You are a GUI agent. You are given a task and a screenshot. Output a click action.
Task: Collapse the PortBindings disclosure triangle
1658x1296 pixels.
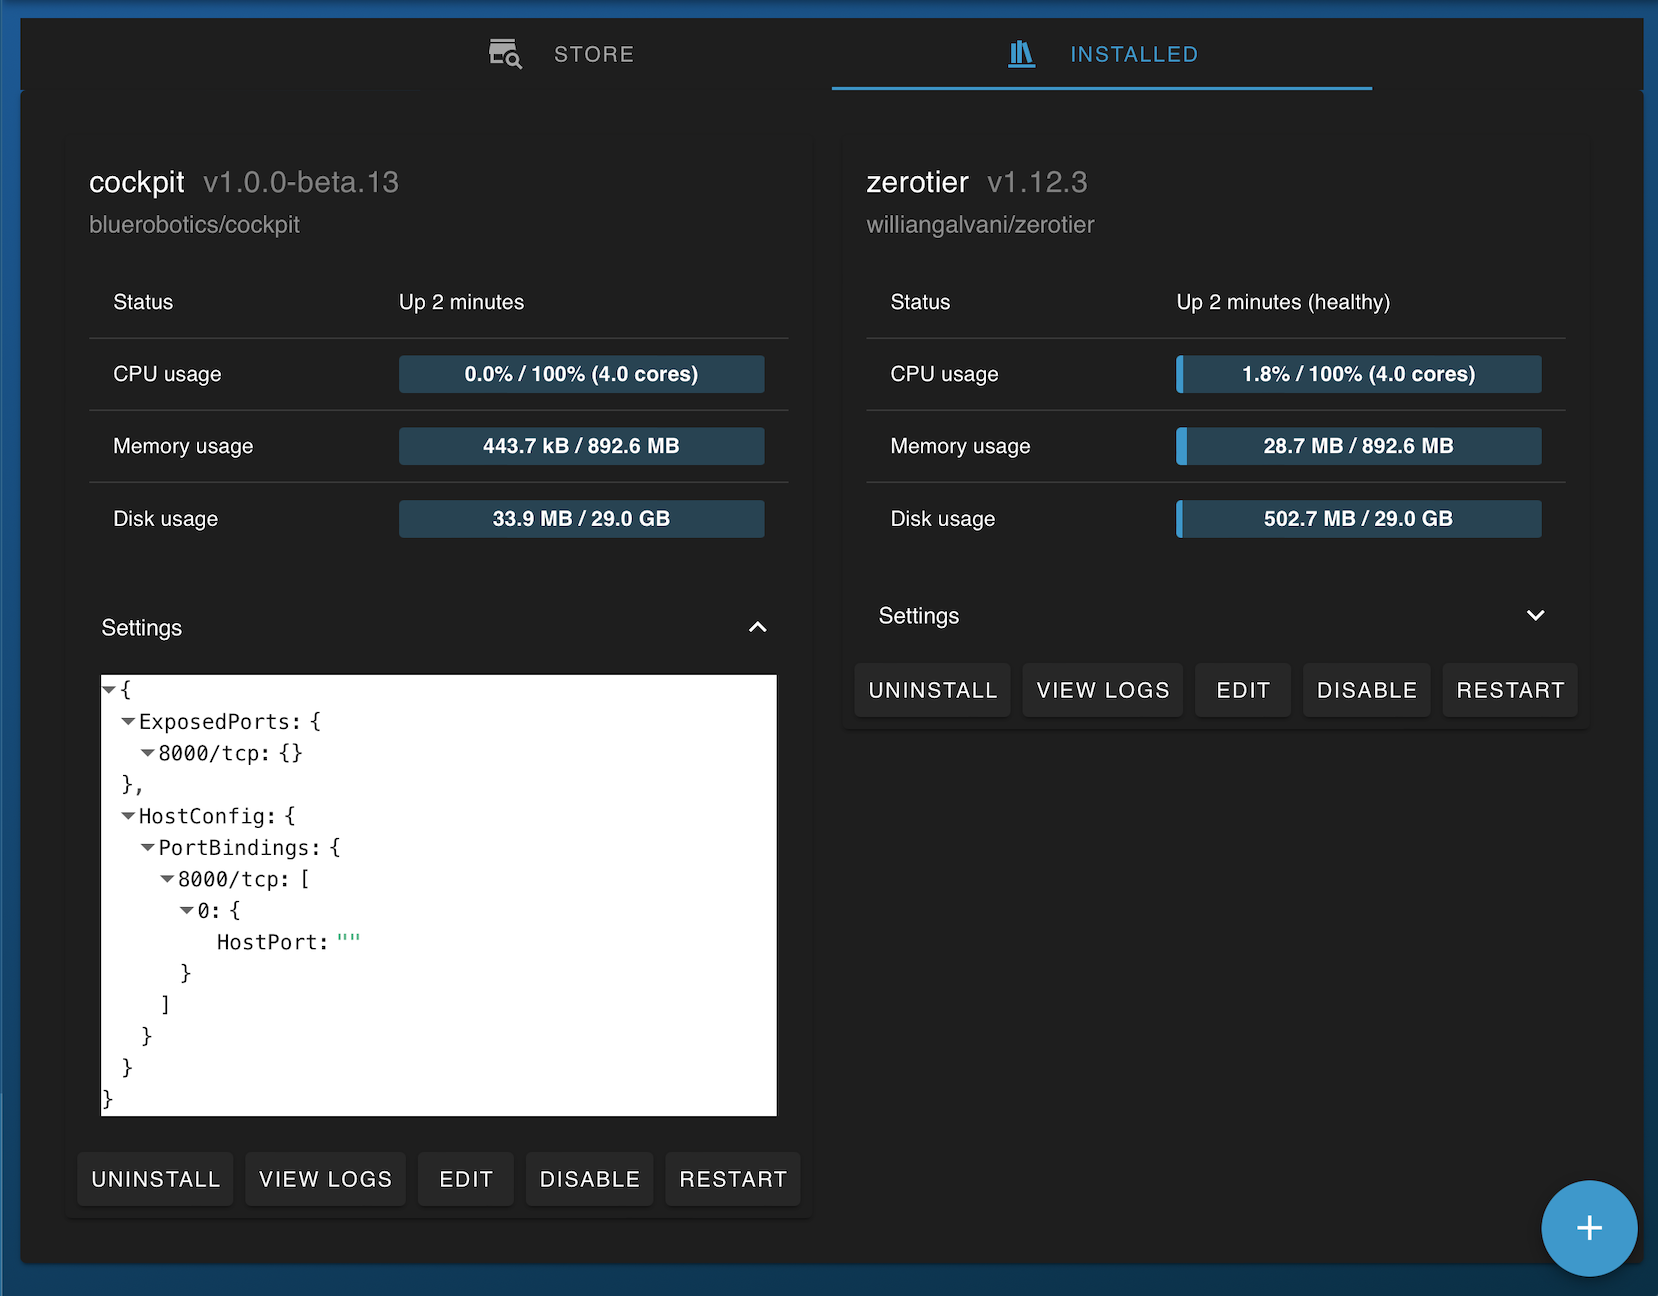coord(148,848)
